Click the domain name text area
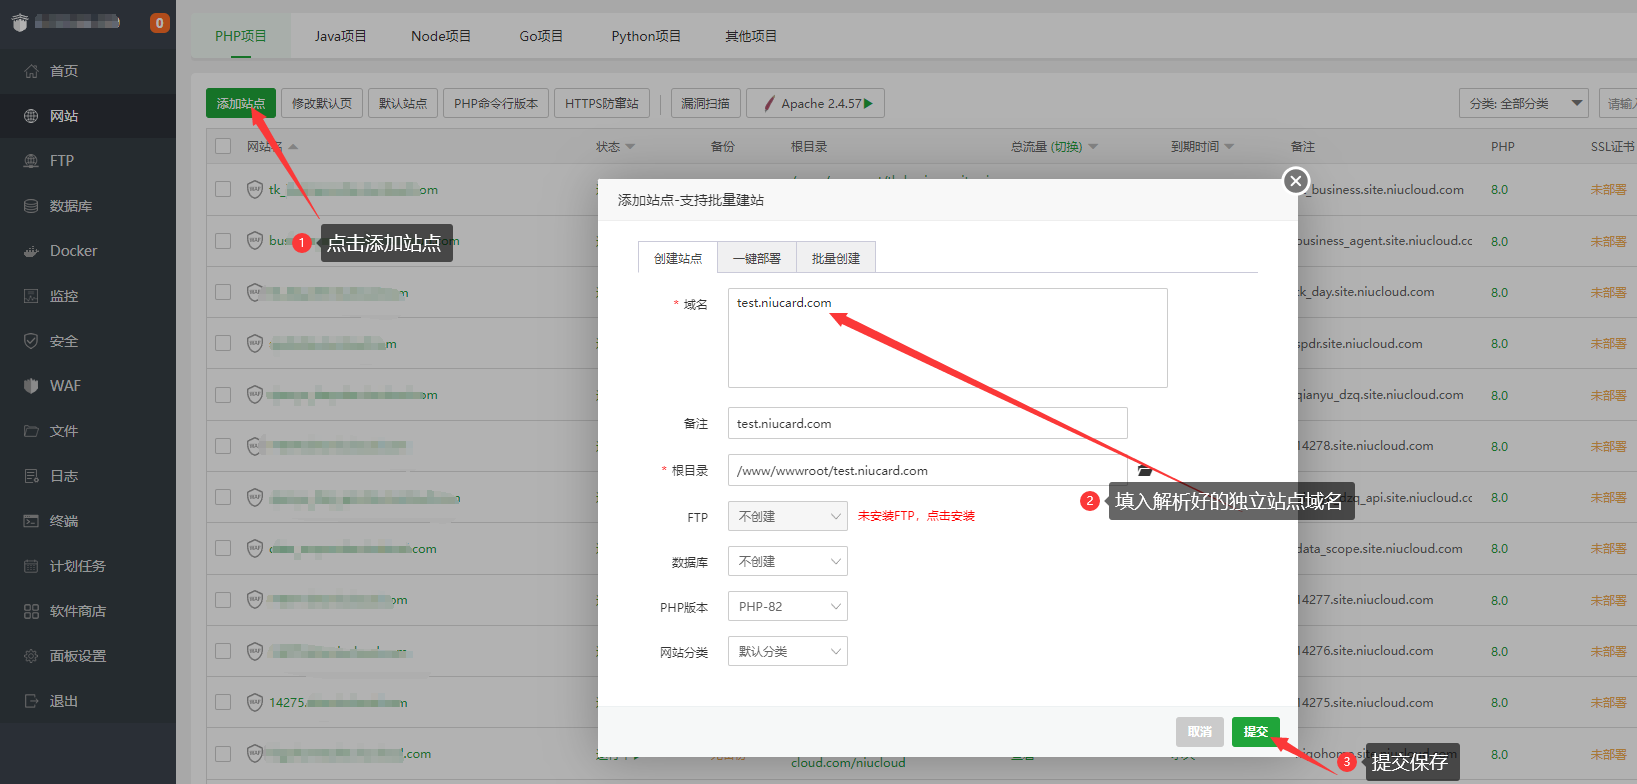 pyautogui.click(x=947, y=338)
